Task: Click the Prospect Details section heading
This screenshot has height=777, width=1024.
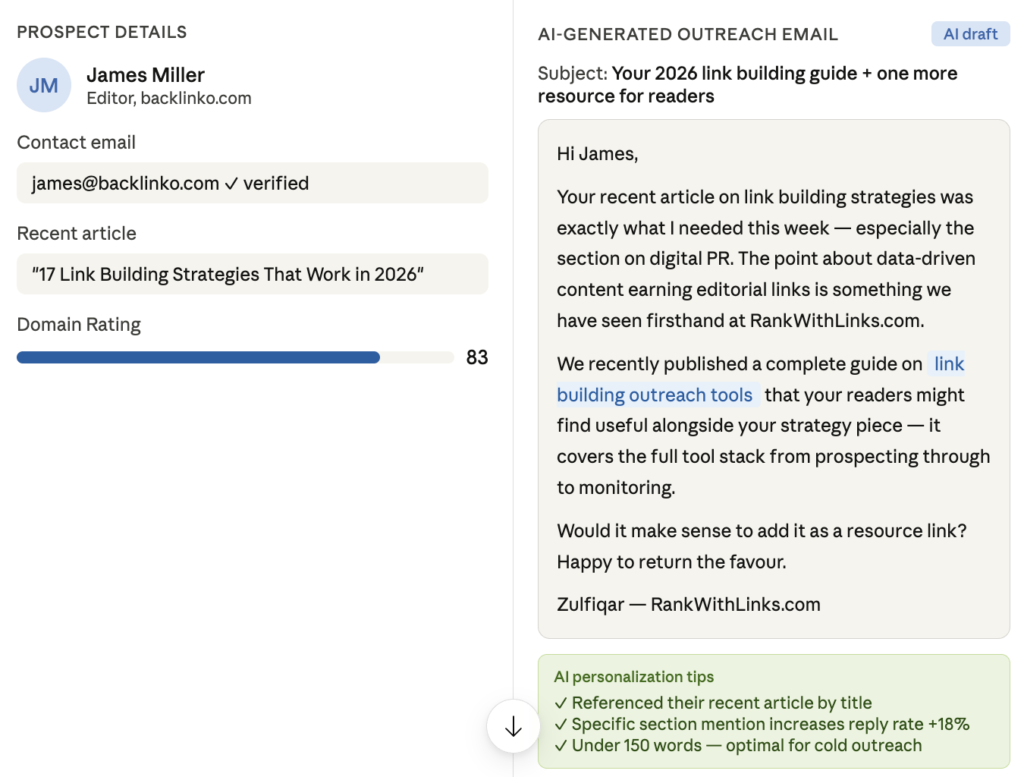Action: click(102, 32)
